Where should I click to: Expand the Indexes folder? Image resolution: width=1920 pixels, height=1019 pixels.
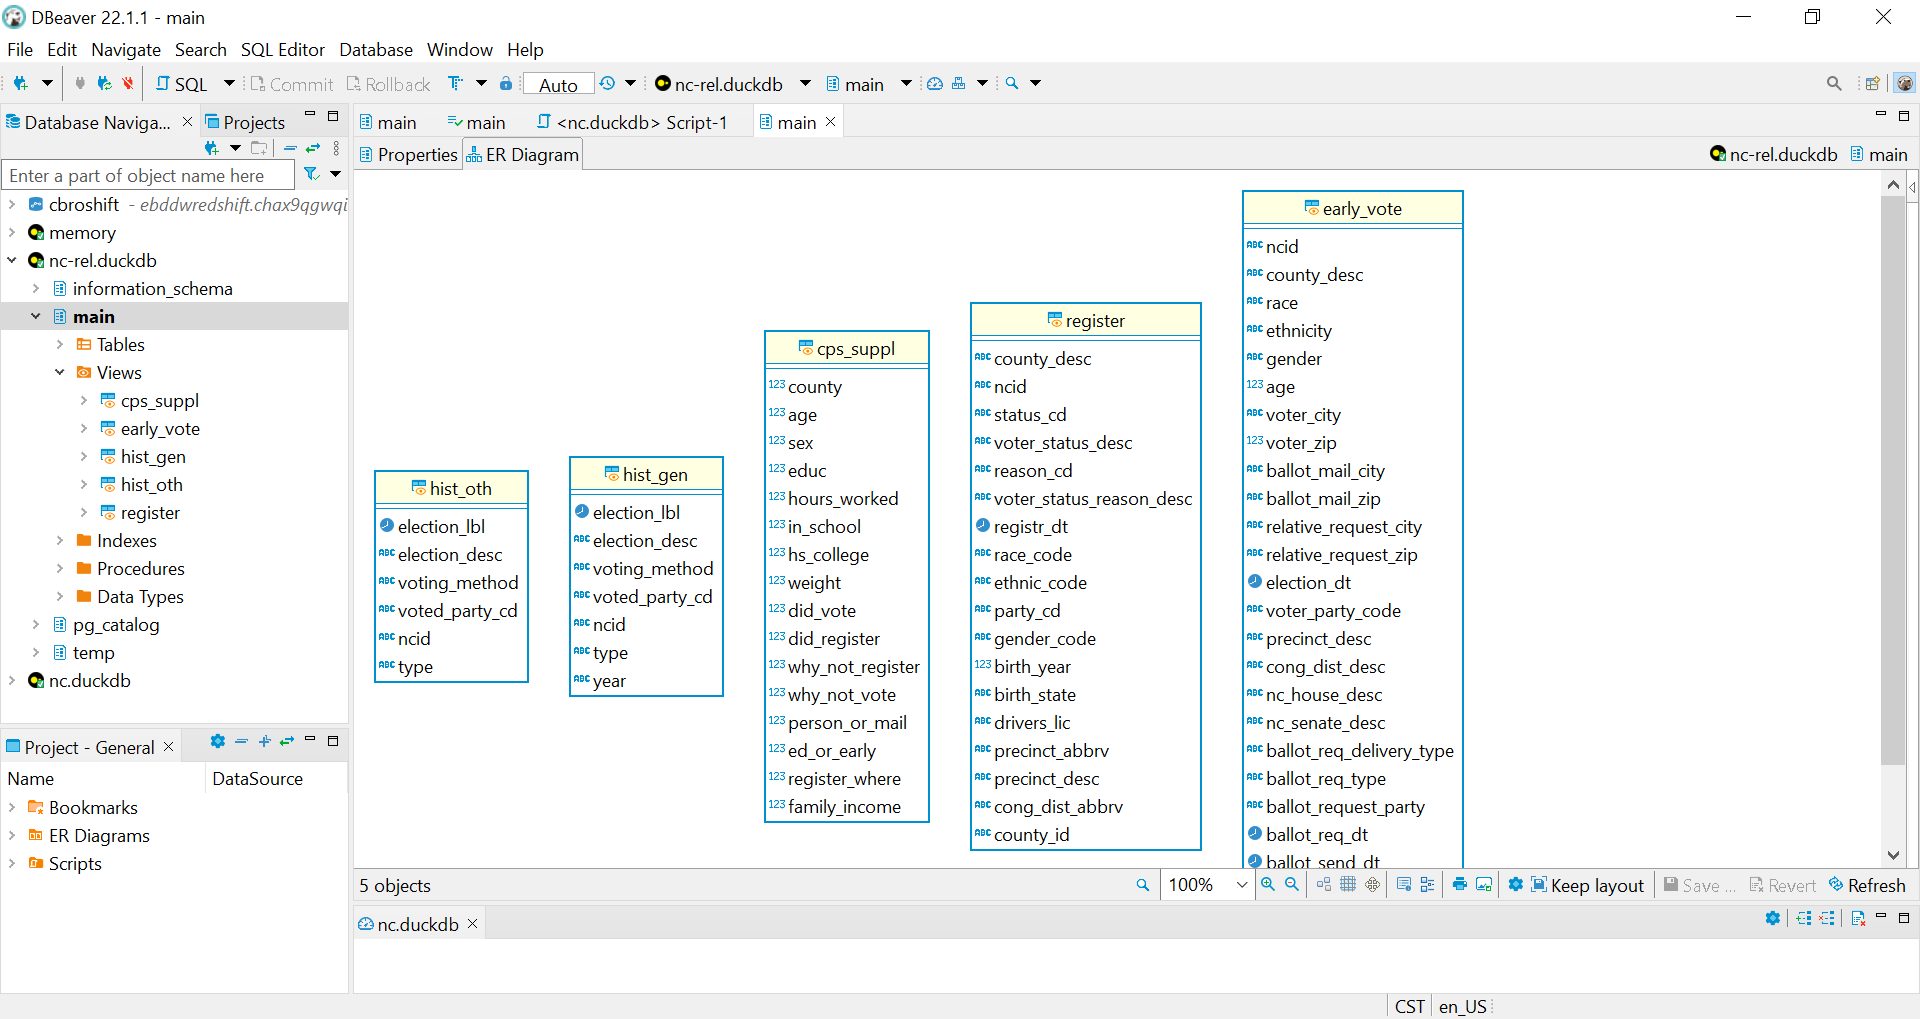tap(60, 540)
